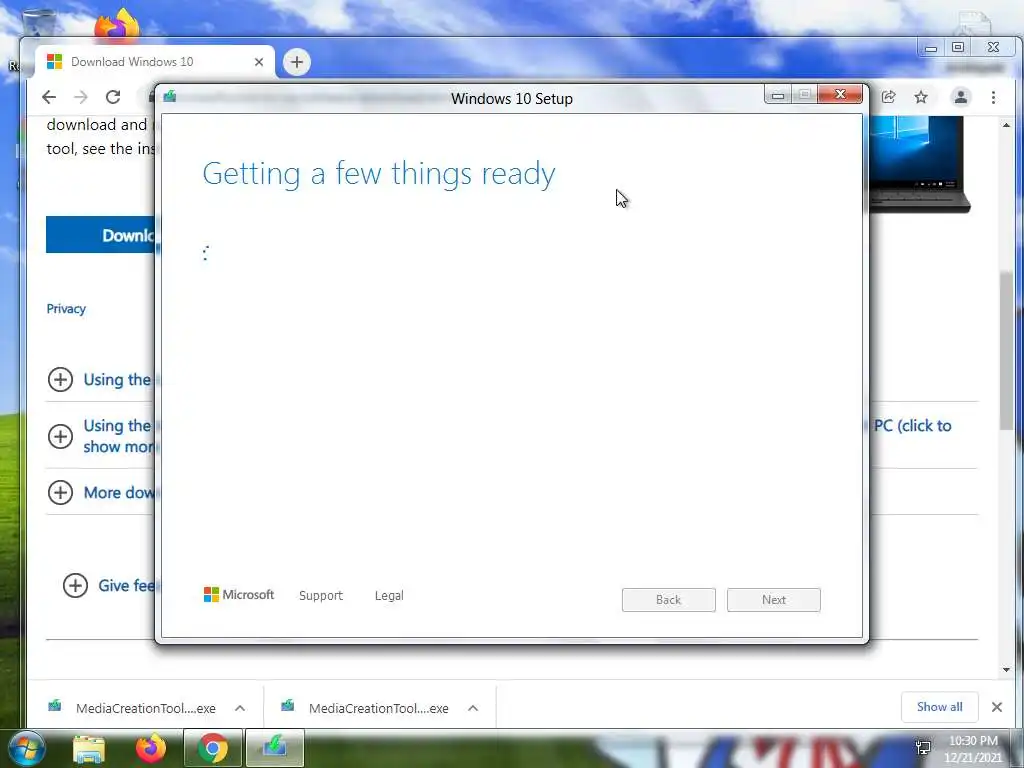Open first MediaCreationTool....exe download item

click(132, 708)
